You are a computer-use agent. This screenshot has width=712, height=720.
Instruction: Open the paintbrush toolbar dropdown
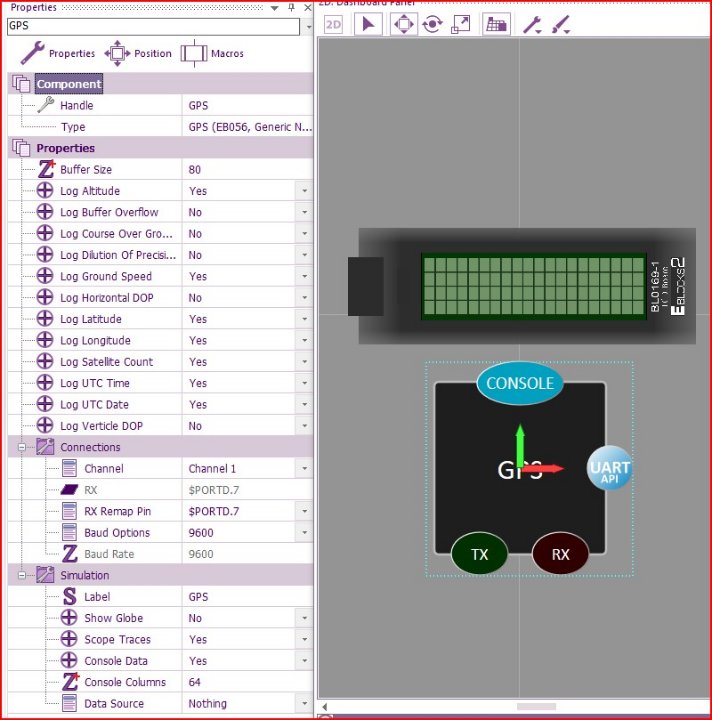pos(560,24)
